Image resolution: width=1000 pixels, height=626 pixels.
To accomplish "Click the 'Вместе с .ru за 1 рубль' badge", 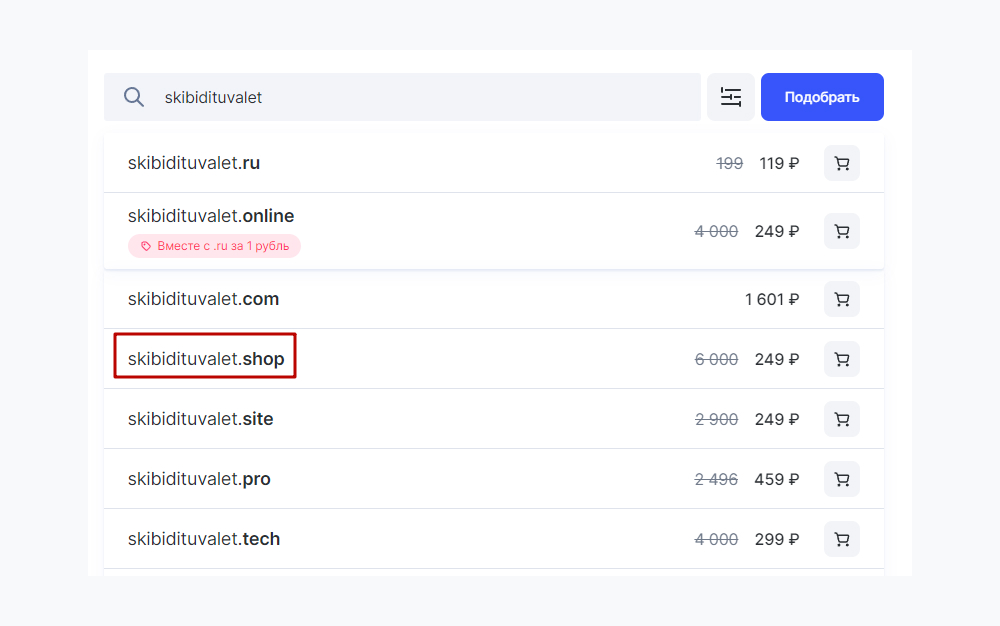I will 214,245.
